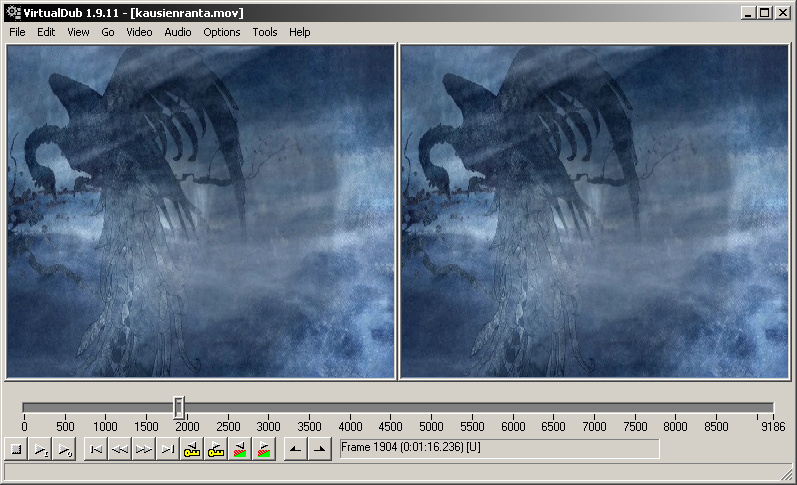
Task: Click the Stop playback button
Action: (x=16, y=449)
